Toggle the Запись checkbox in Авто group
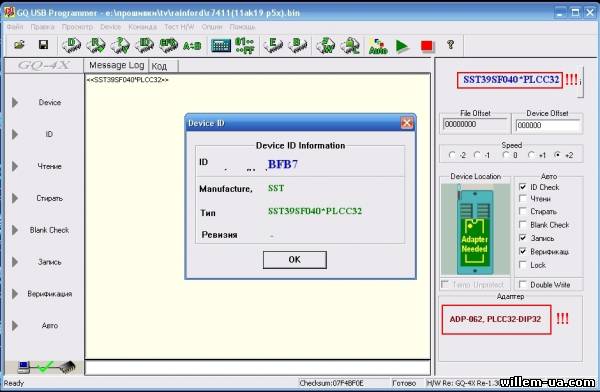Screen dimensions: 600x392 (523, 238)
